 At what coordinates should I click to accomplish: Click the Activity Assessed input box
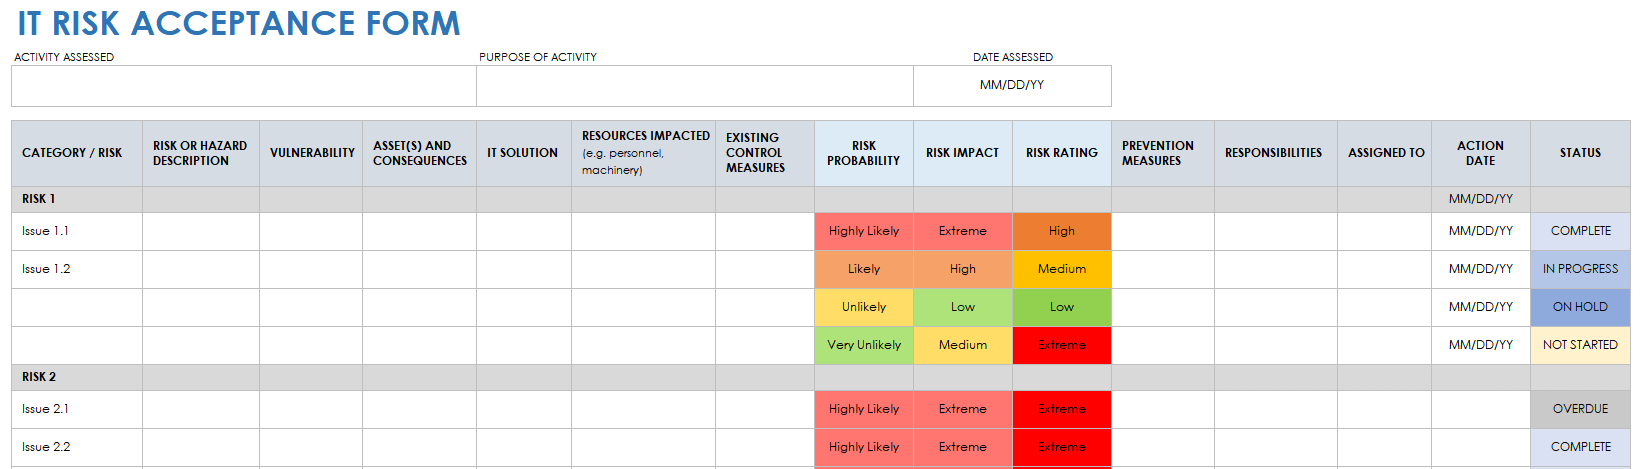[243, 86]
